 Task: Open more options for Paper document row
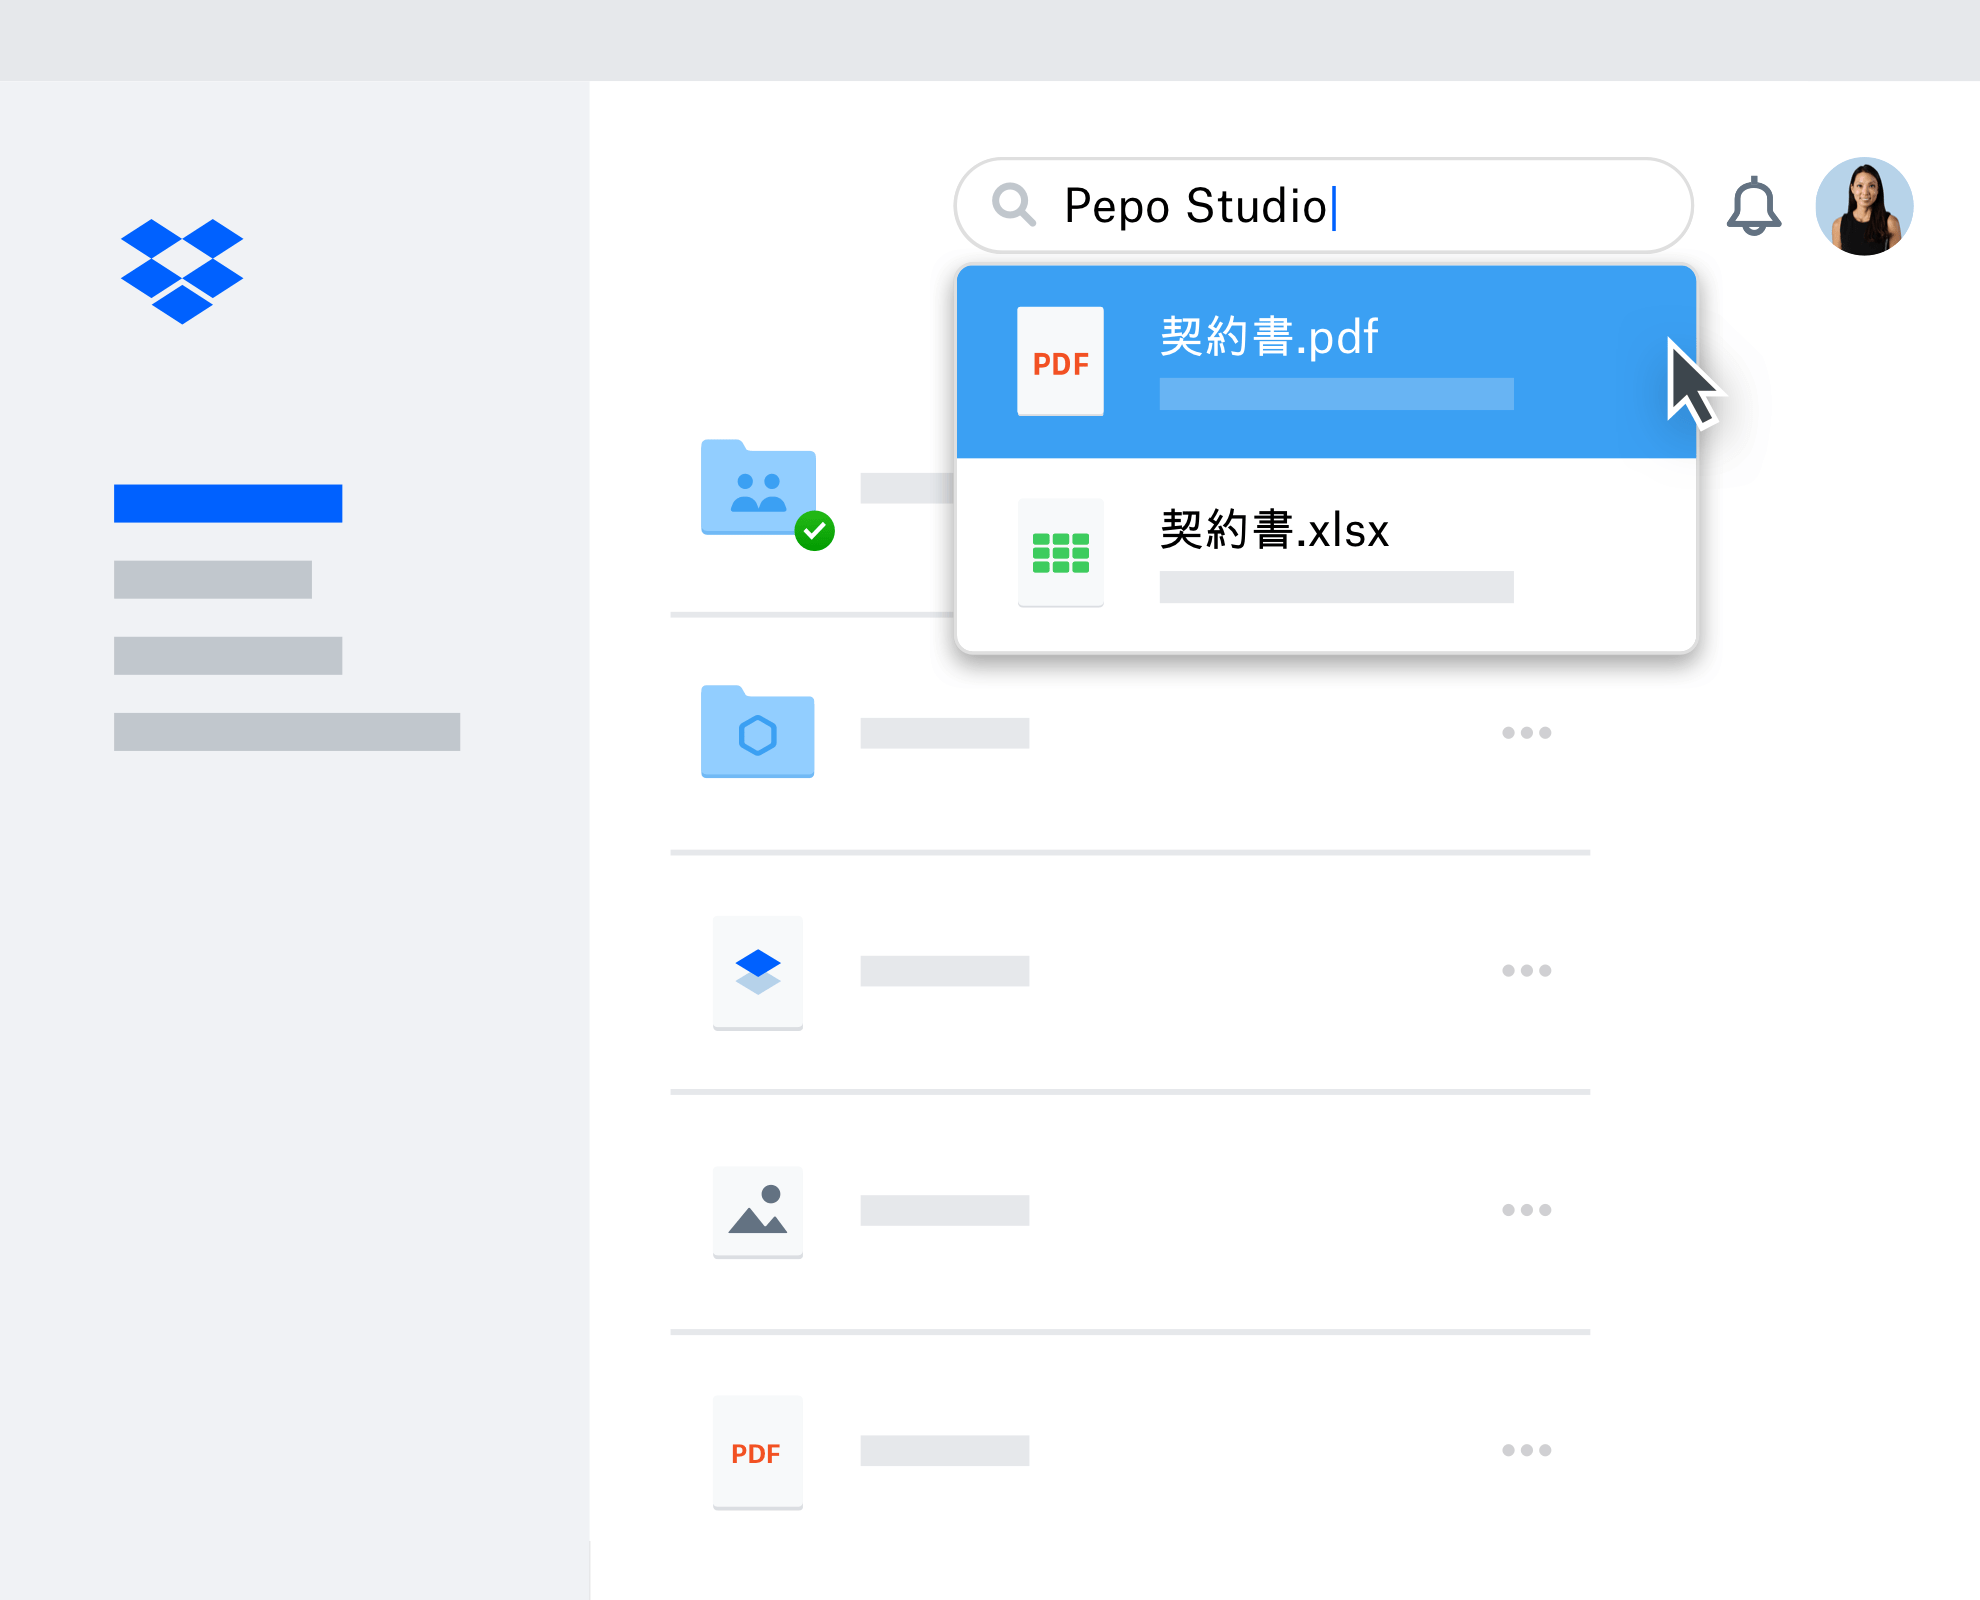(x=1526, y=971)
